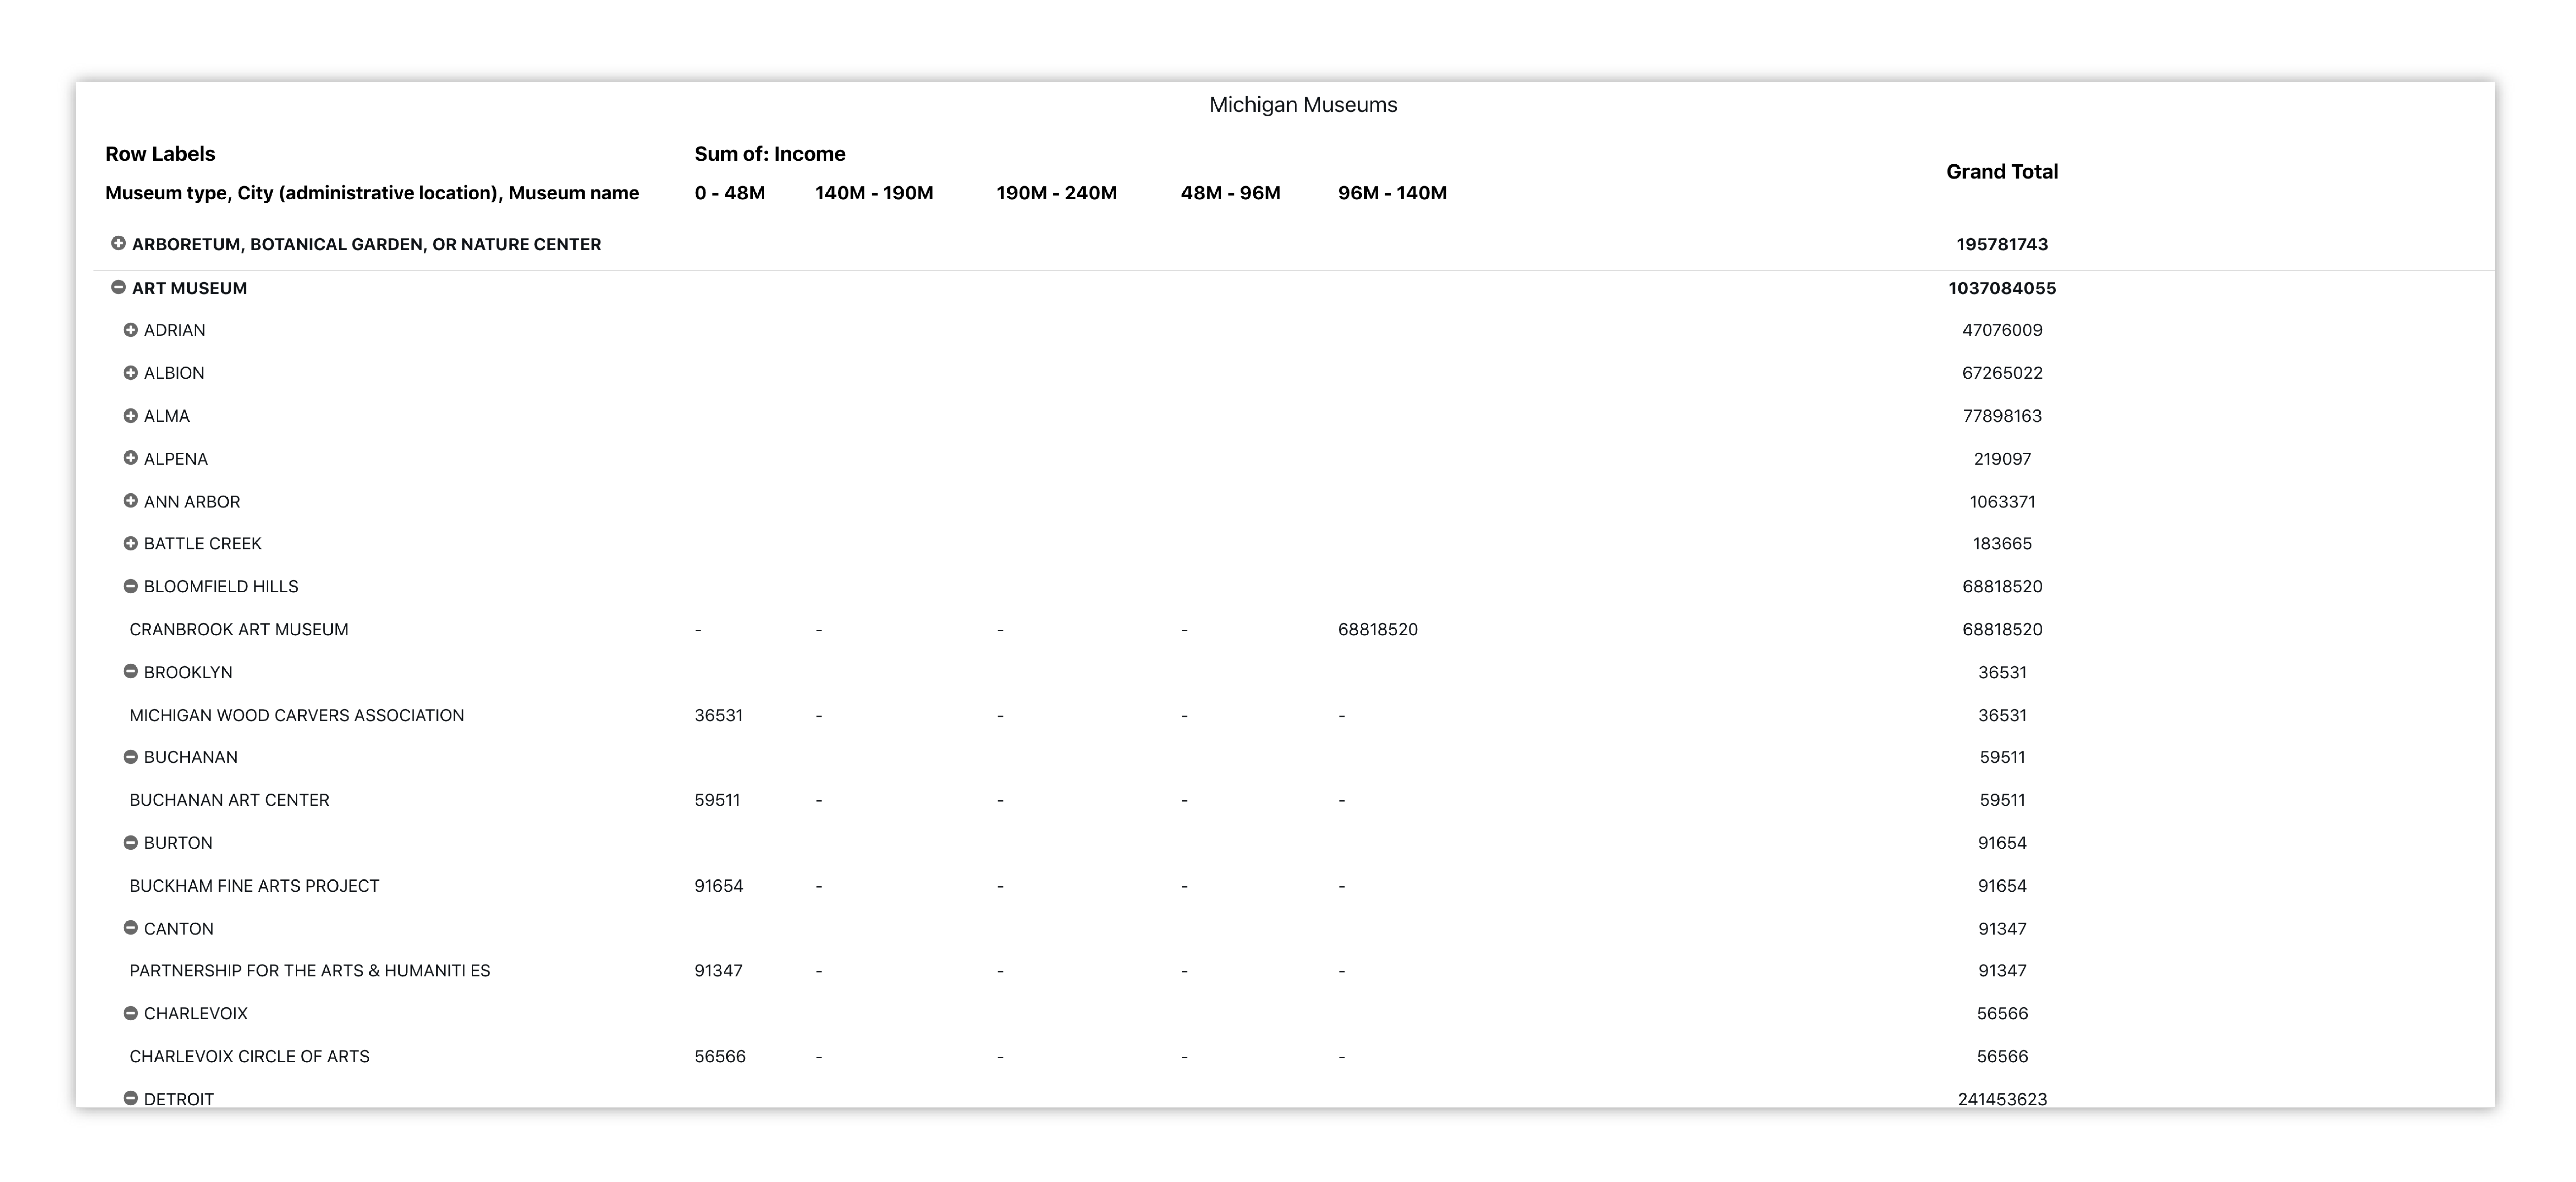This screenshot has width=2576, height=1182.
Task: Expand the ADRIAN city row
Action: [130, 330]
